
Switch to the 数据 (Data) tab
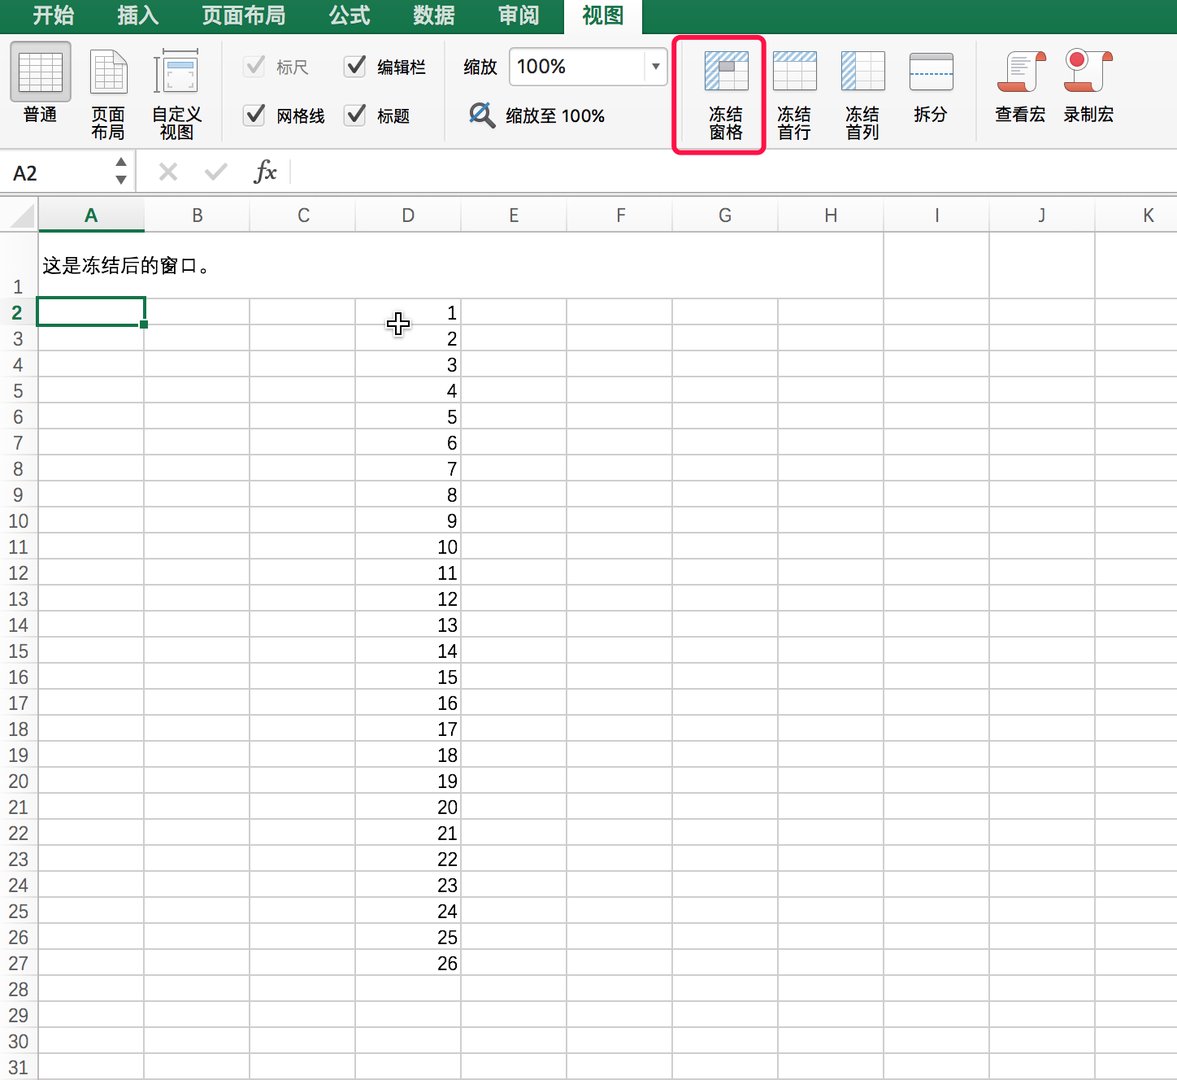(433, 15)
